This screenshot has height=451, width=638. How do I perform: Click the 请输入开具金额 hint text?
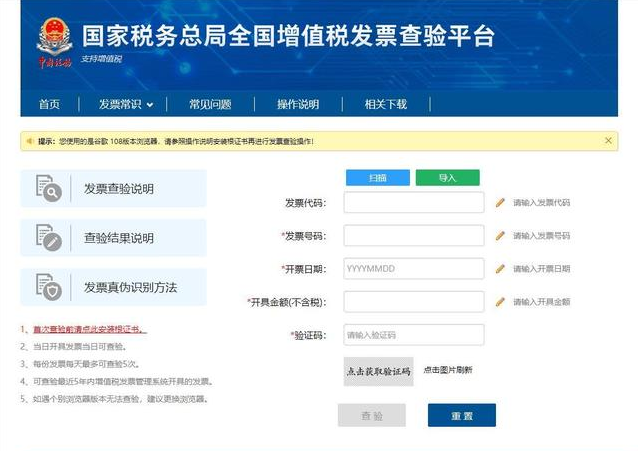tap(541, 302)
